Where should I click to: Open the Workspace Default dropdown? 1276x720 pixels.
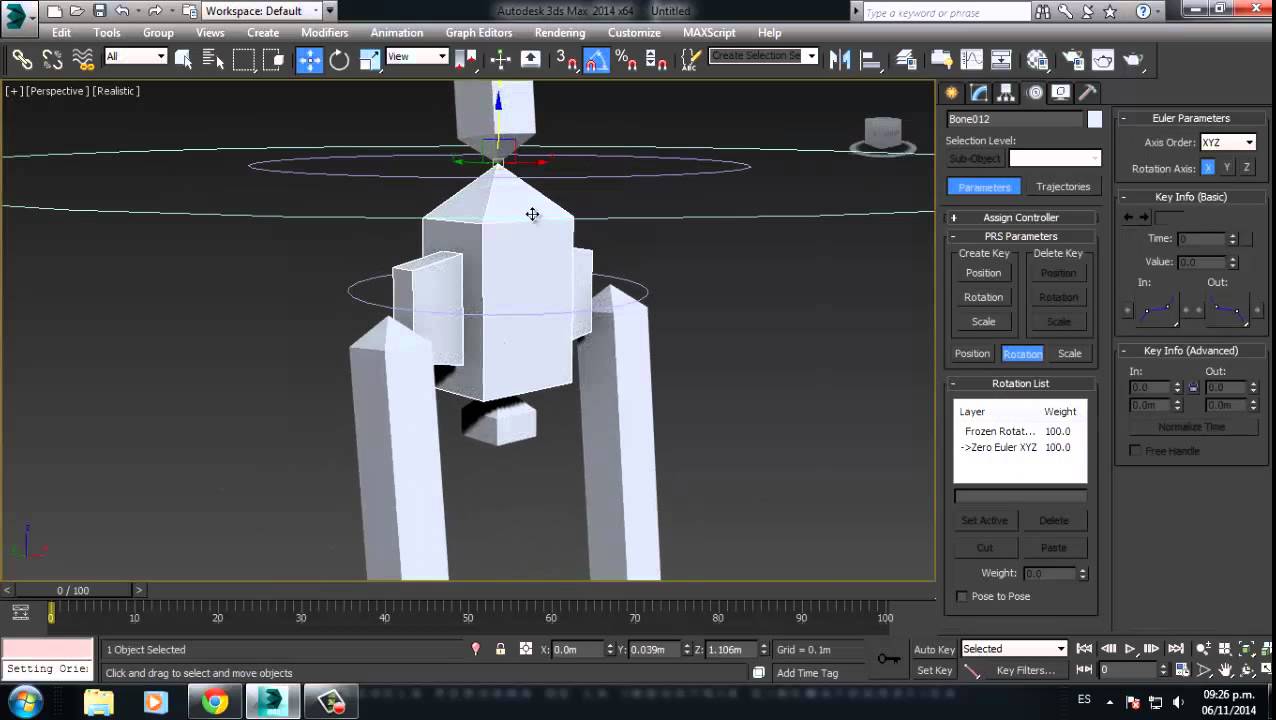[262, 11]
